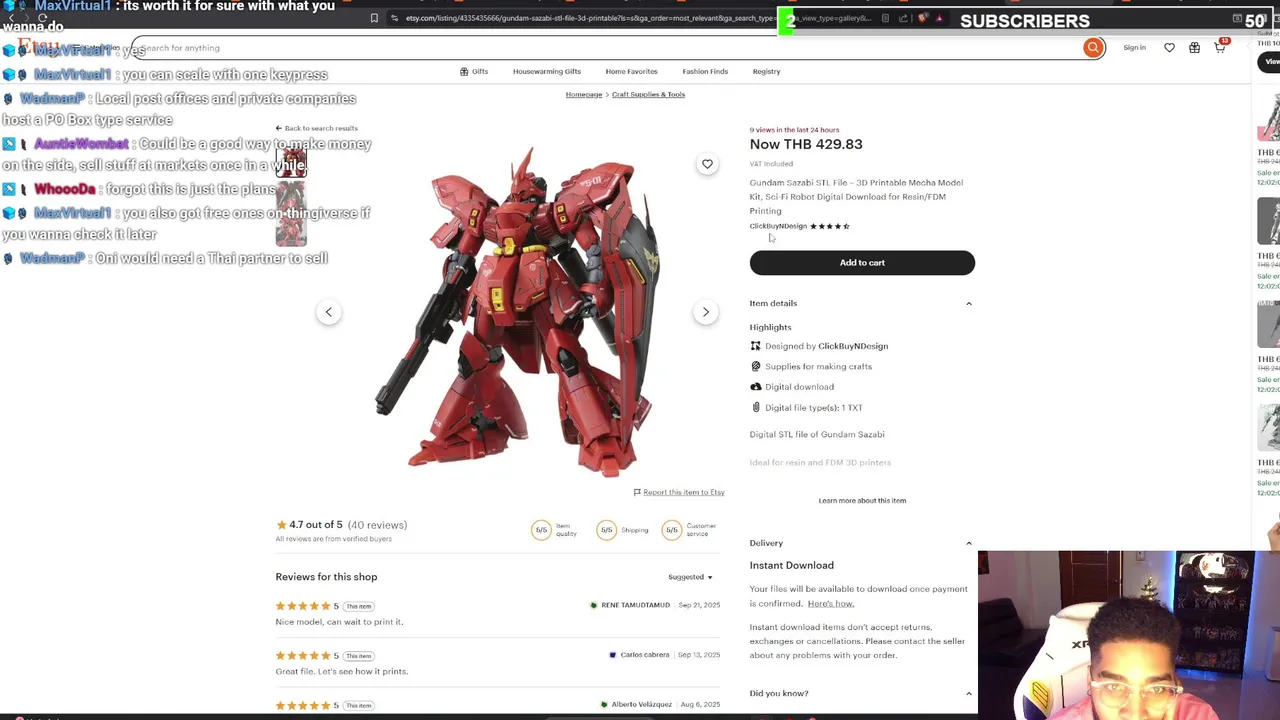
Task: Open ClickBuyNDesign shop link under title
Action: coord(778,226)
